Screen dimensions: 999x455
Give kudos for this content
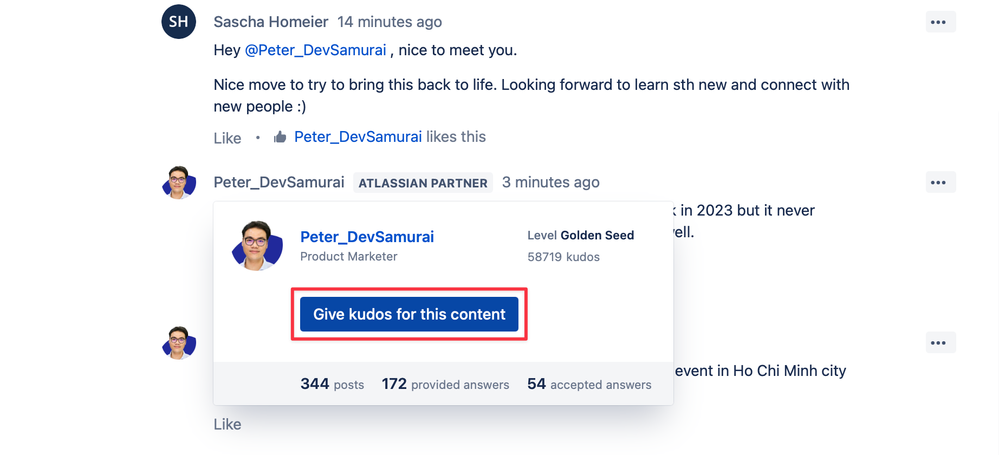tap(409, 314)
